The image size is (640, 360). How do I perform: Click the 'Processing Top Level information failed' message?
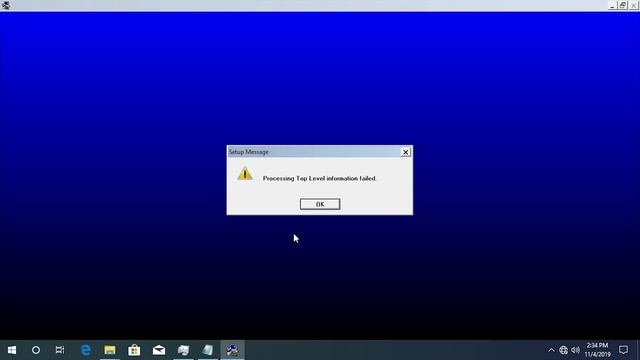[319, 178]
